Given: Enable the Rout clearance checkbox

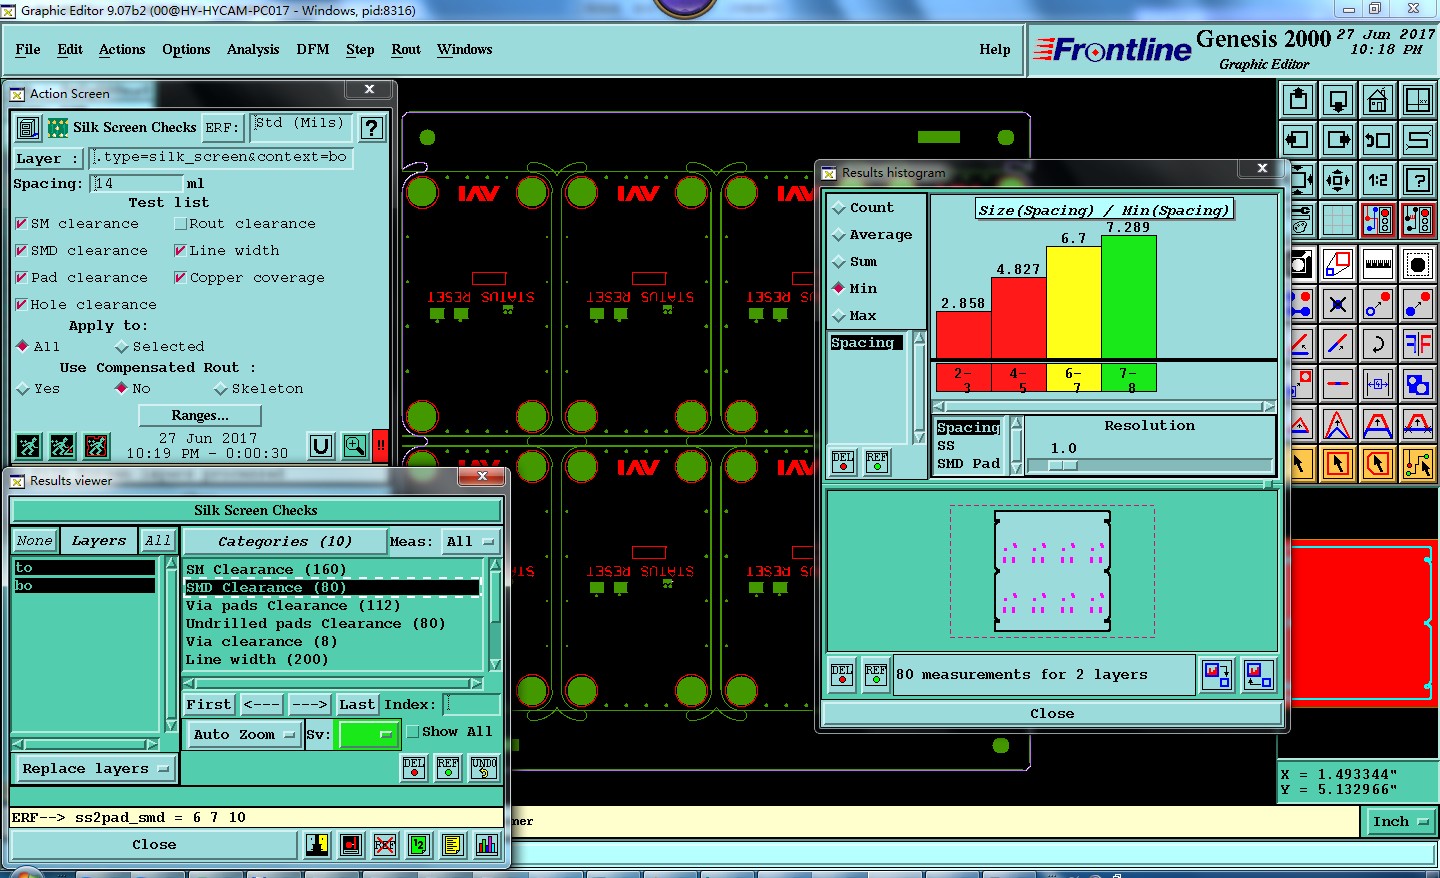Looking at the screenshot, I should [x=180, y=223].
